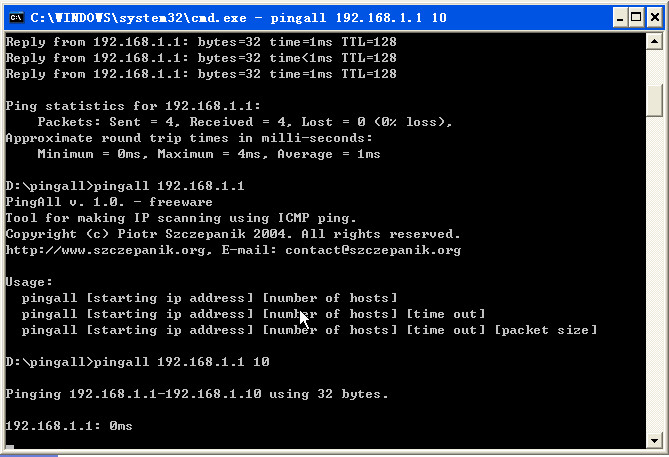Click the '192.168.1.1: 0ms' result line
Image resolution: width=669 pixels, height=457 pixels.
click(69, 426)
